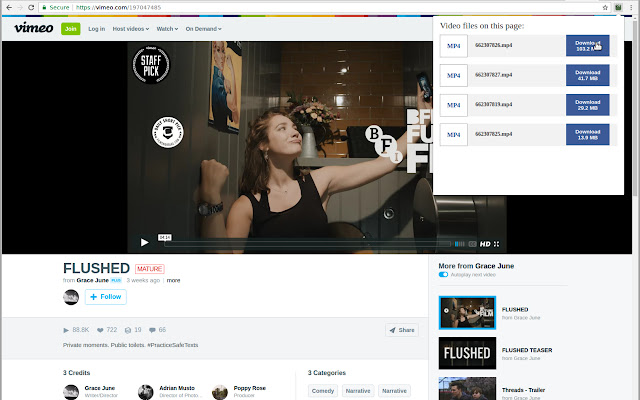Open the browser menu icon
Viewport: 640px width, 400px height.
(632, 7)
